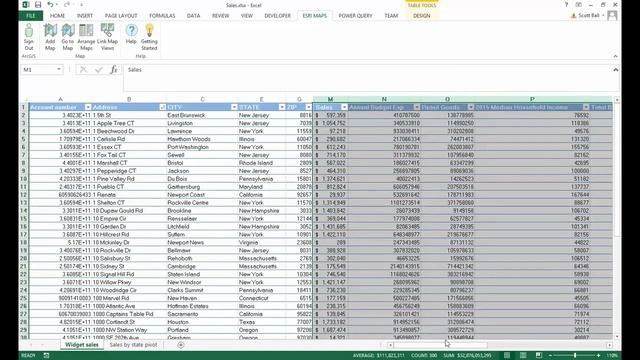Switch to the FORMULAS ribbon tab
Image resolution: width=640 pixels, height=360 pixels.
[162, 16]
